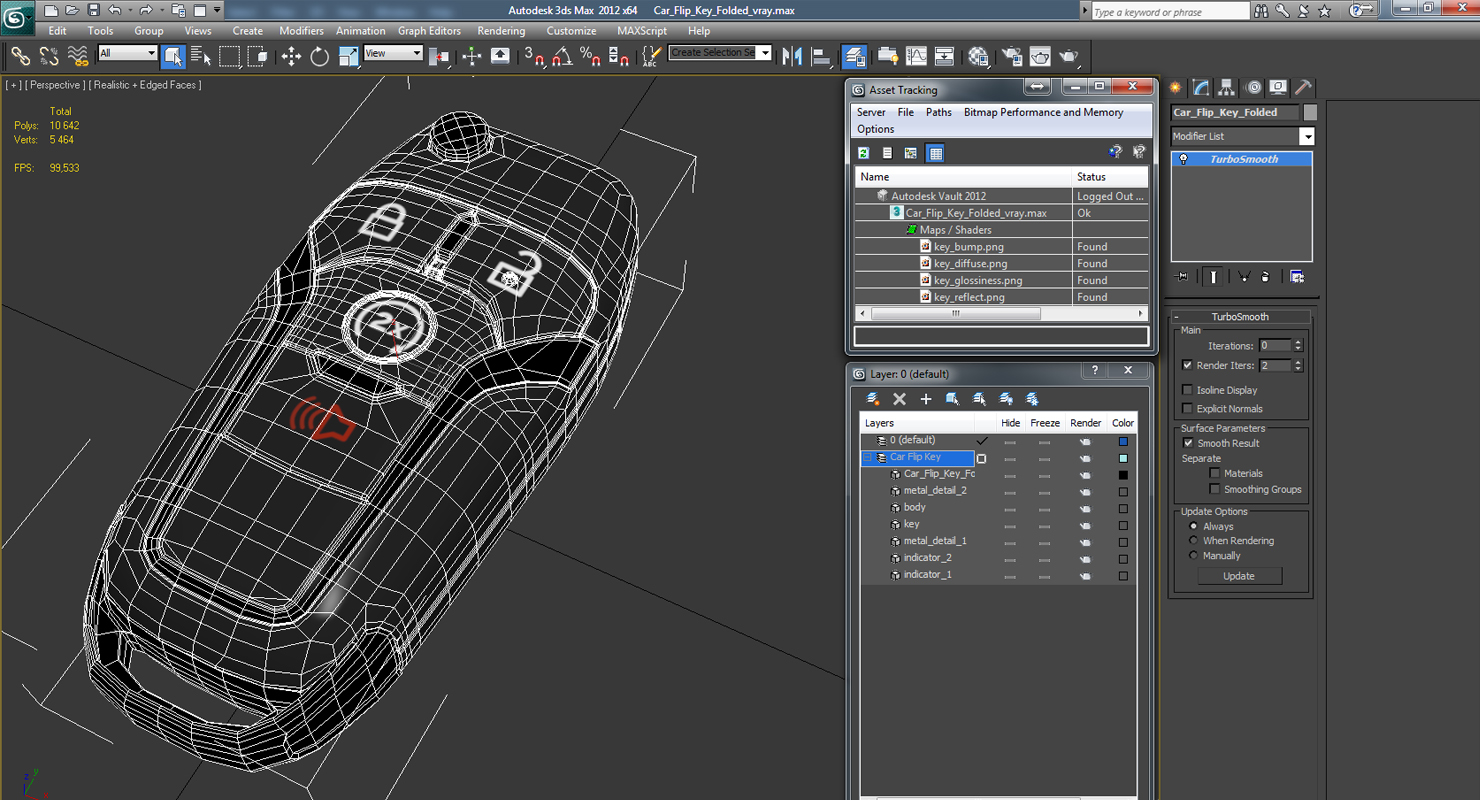Image resolution: width=1480 pixels, height=800 pixels.
Task: Open Paths menu in Asset Tracking
Action: (x=938, y=112)
